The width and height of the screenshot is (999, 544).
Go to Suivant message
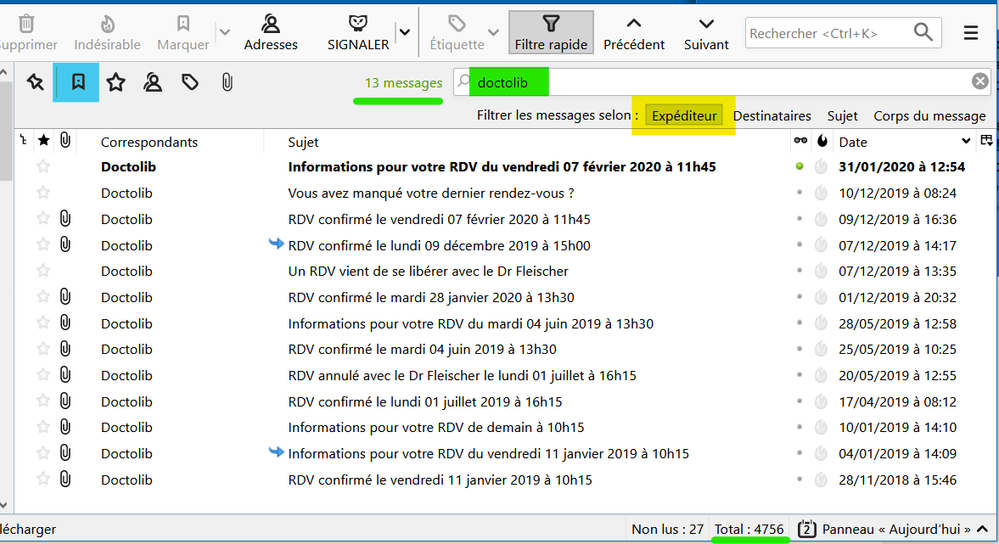tap(706, 33)
